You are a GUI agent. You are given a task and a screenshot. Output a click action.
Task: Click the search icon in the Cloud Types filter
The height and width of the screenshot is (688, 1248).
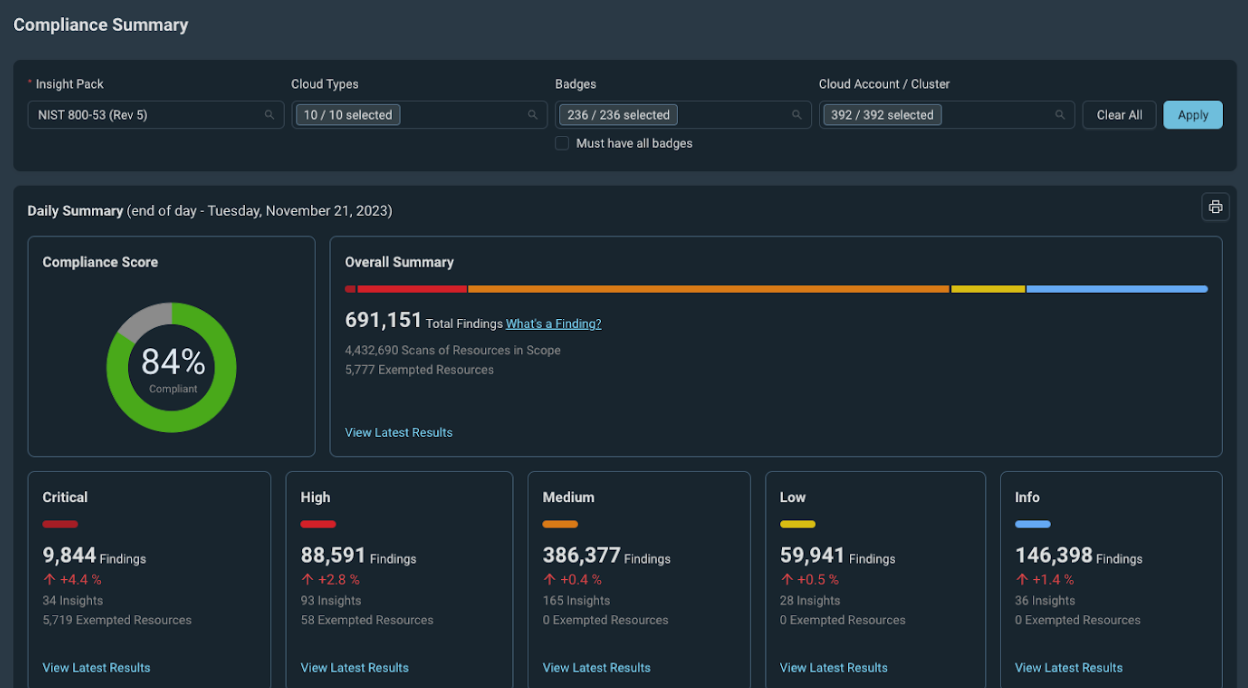[x=533, y=114]
